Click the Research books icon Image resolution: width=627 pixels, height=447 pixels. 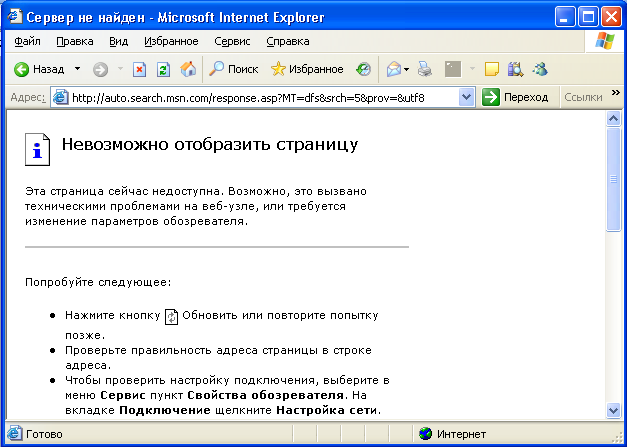click(x=515, y=69)
